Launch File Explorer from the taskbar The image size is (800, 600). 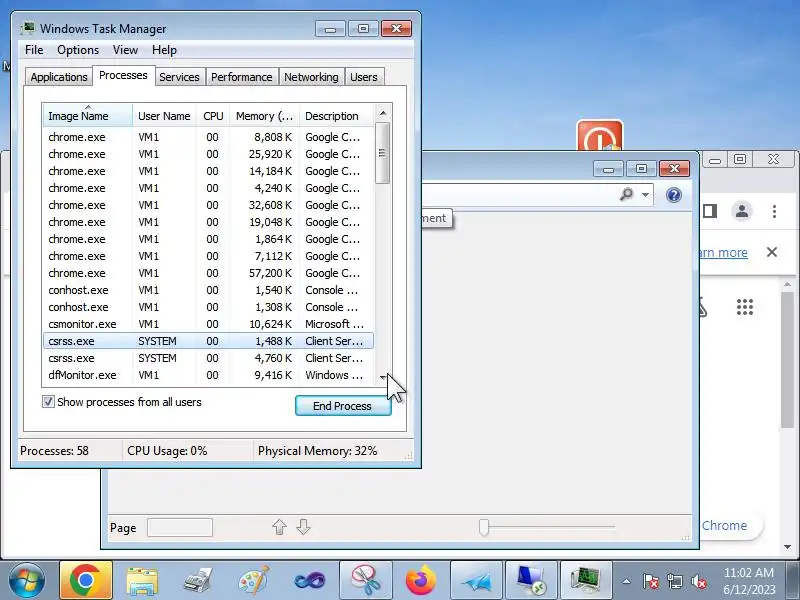pos(142,581)
